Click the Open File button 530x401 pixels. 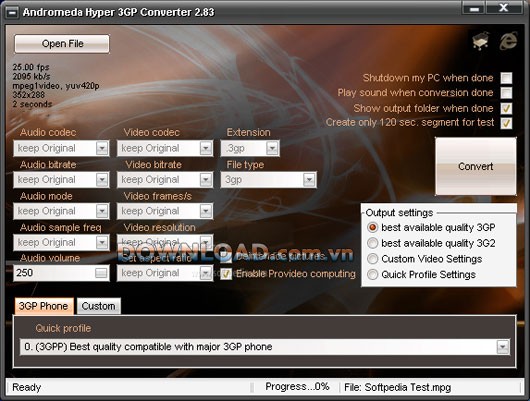[62, 44]
